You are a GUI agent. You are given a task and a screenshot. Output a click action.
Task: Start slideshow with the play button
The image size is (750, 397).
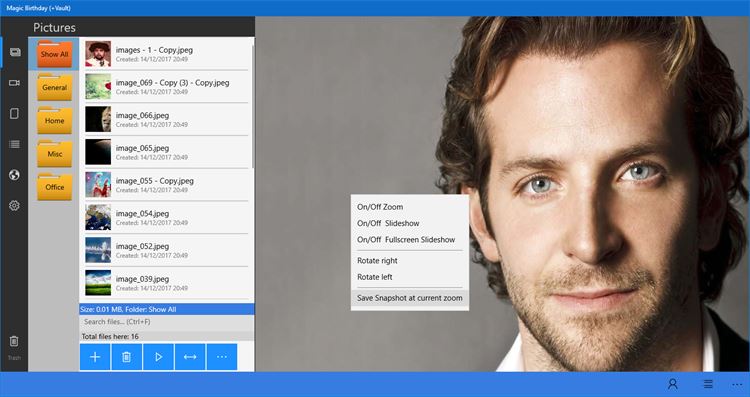(158, 357)
